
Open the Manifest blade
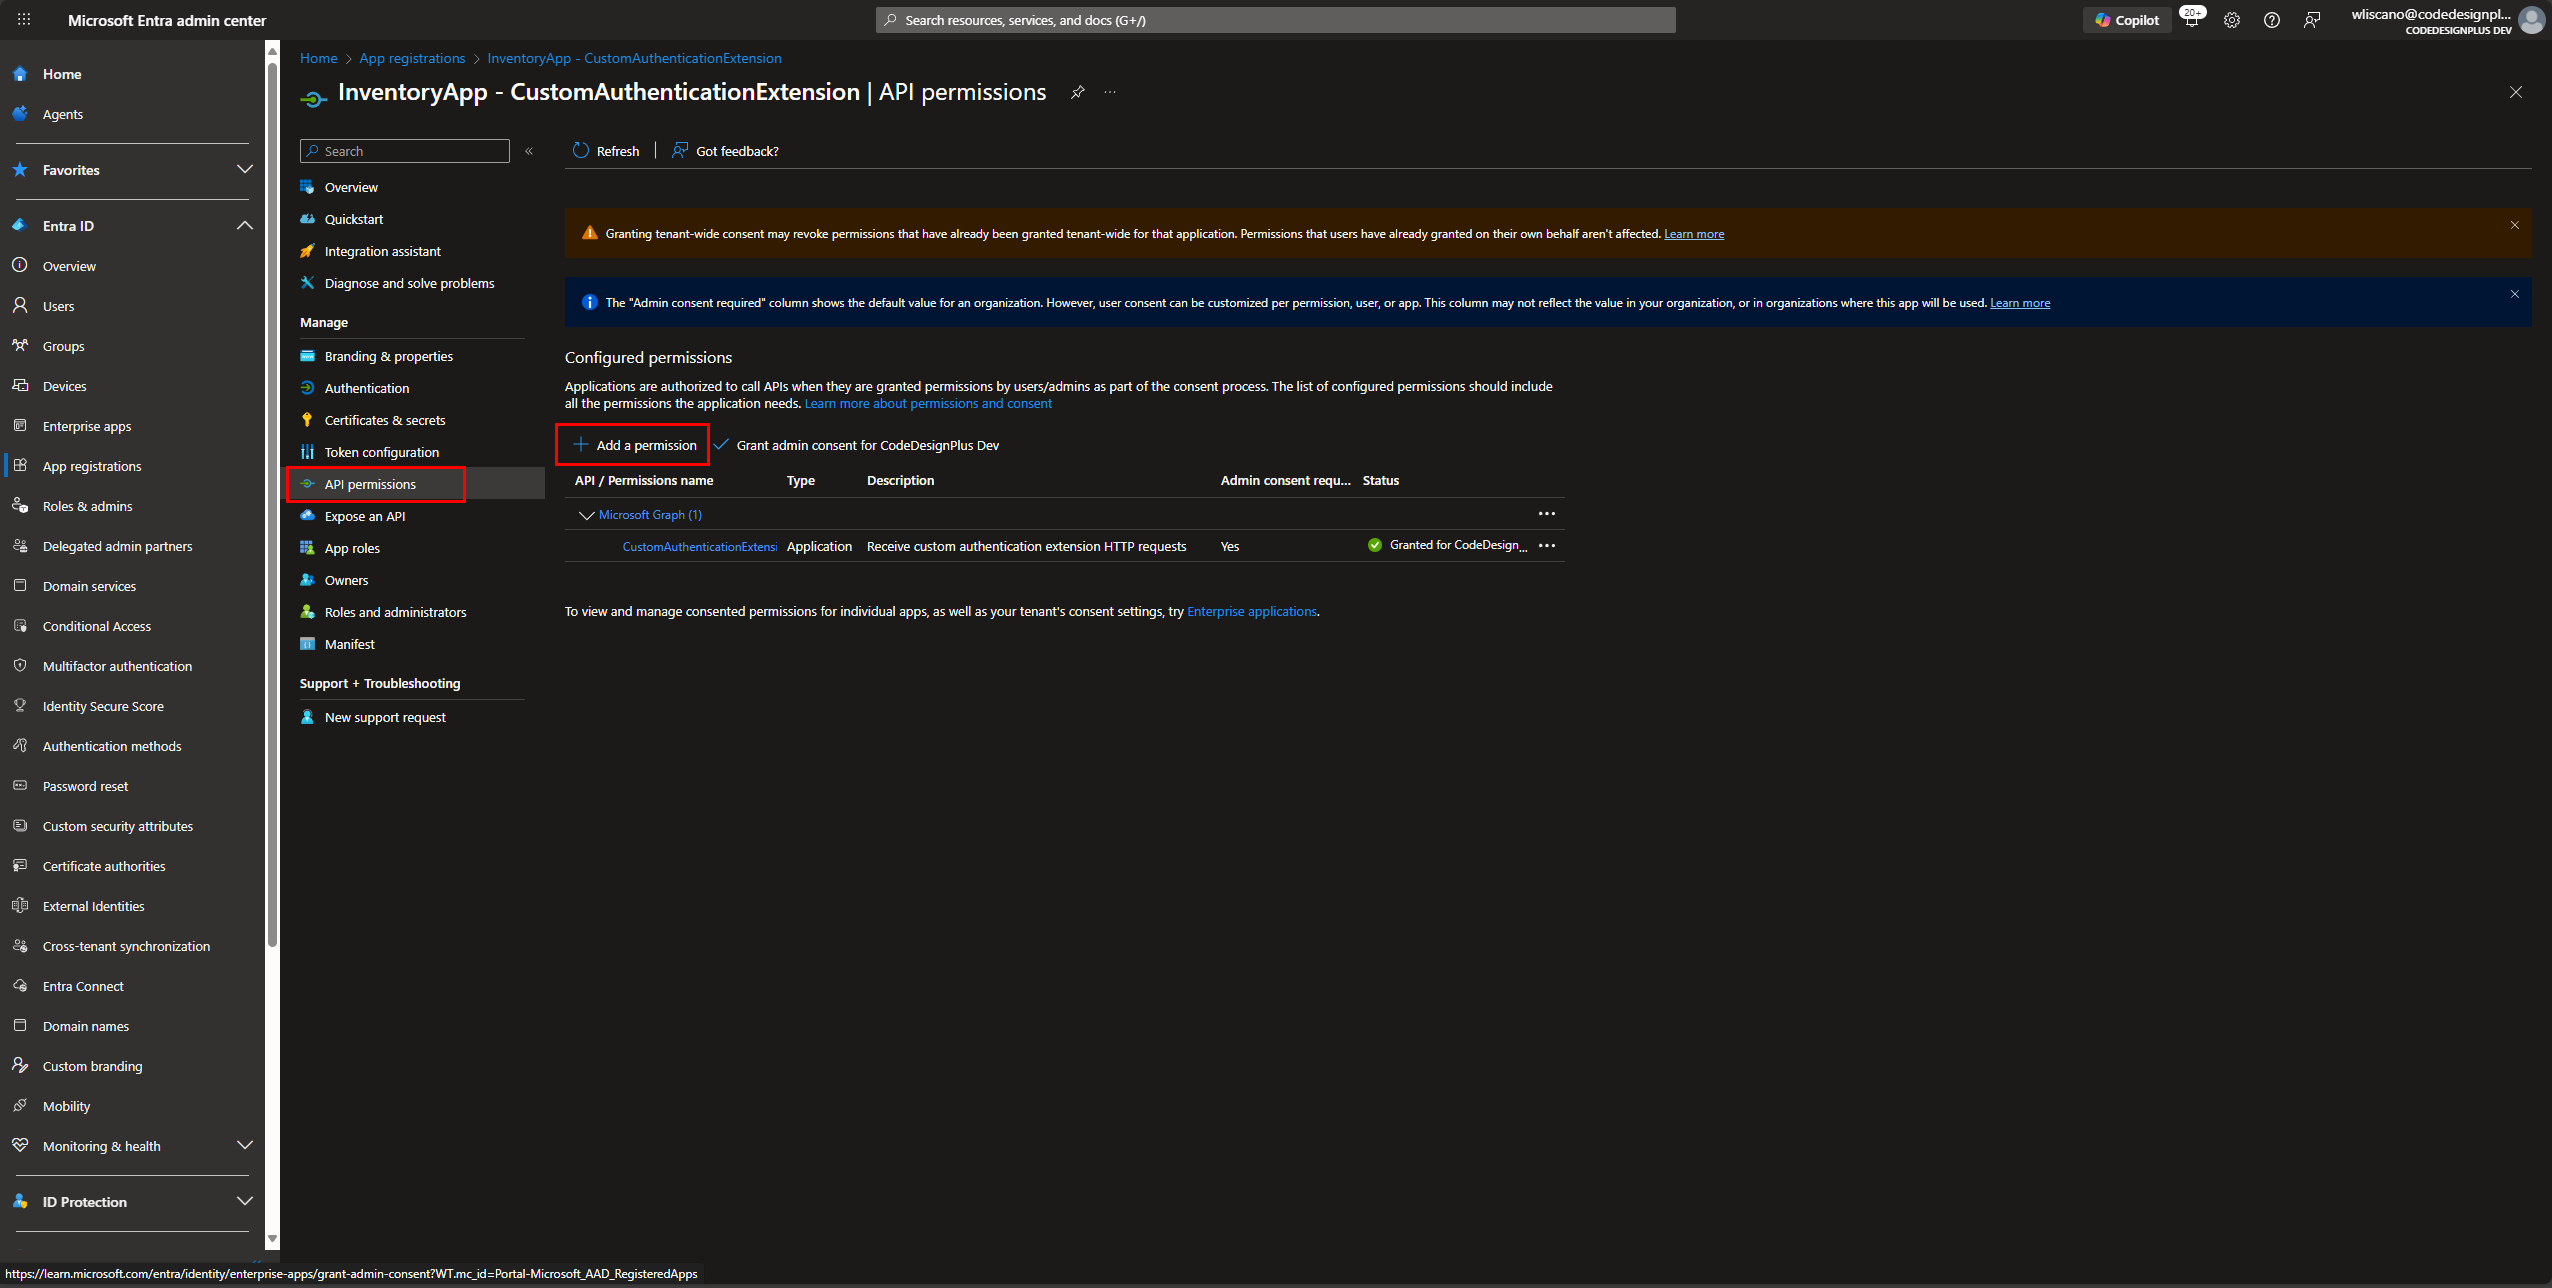tap(350, 644)
